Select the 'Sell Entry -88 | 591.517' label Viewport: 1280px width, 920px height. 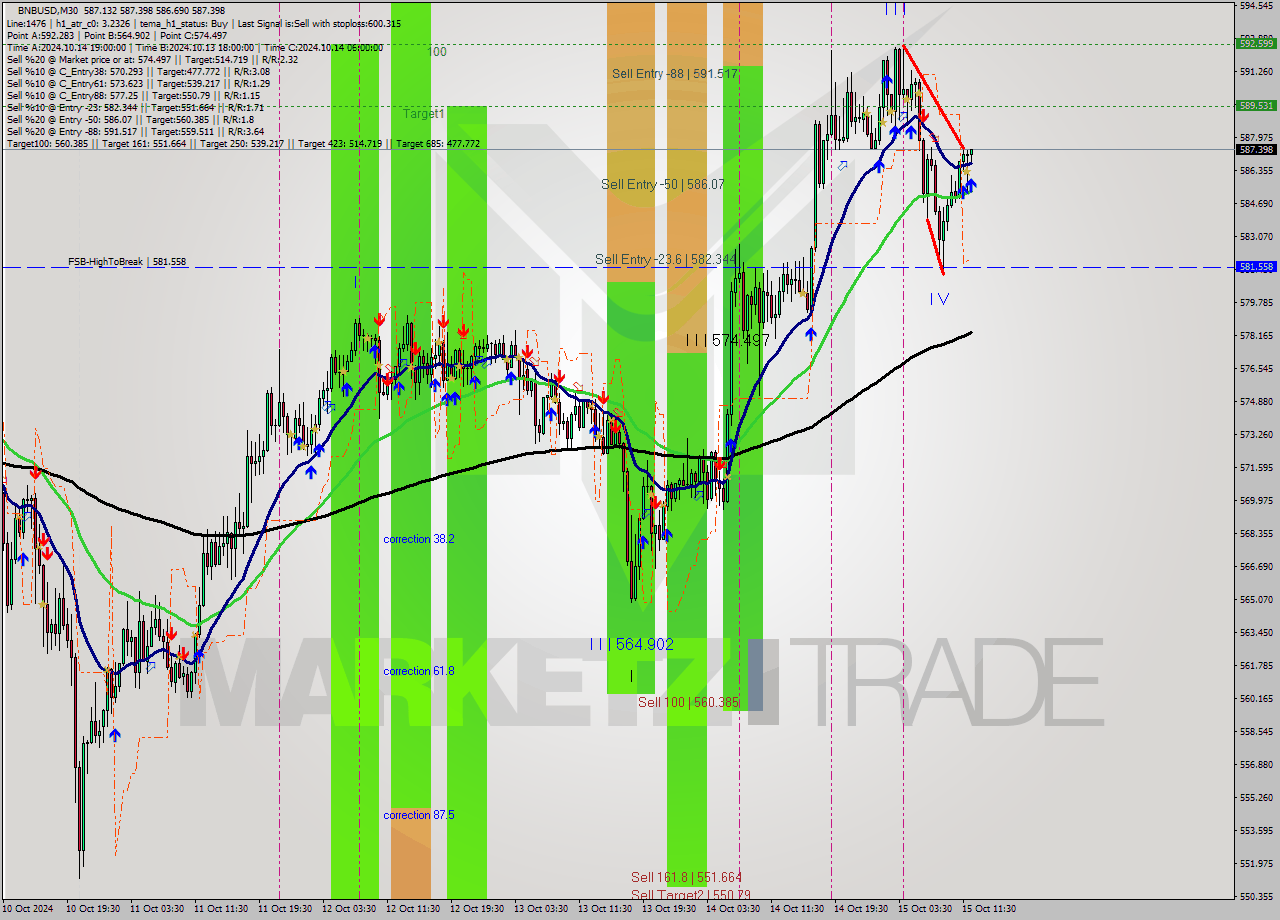tap(675, 74)
